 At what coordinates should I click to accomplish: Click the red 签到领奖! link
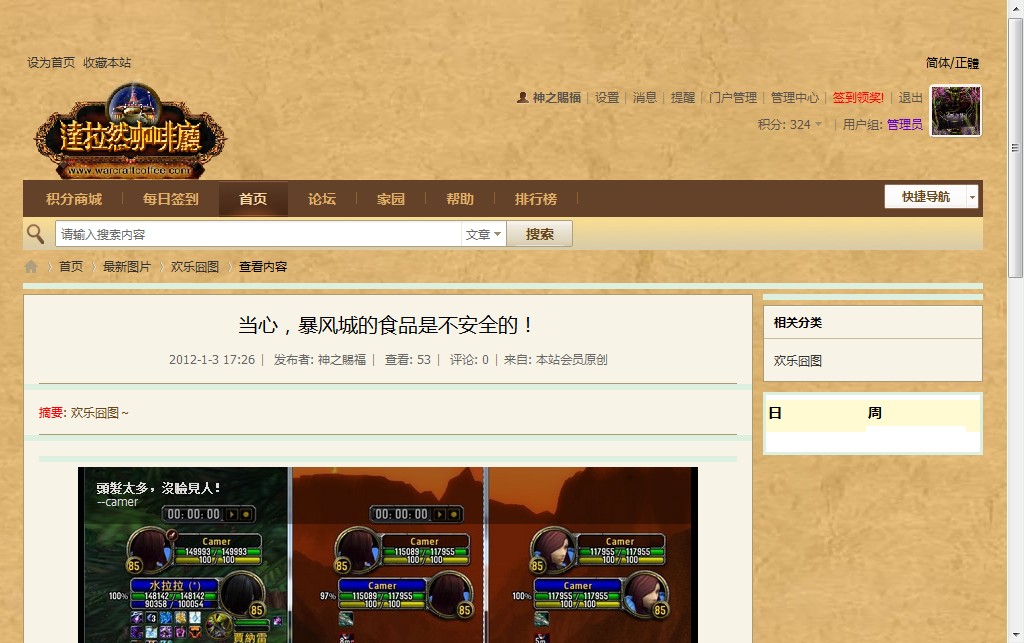[x=858, y=97]
